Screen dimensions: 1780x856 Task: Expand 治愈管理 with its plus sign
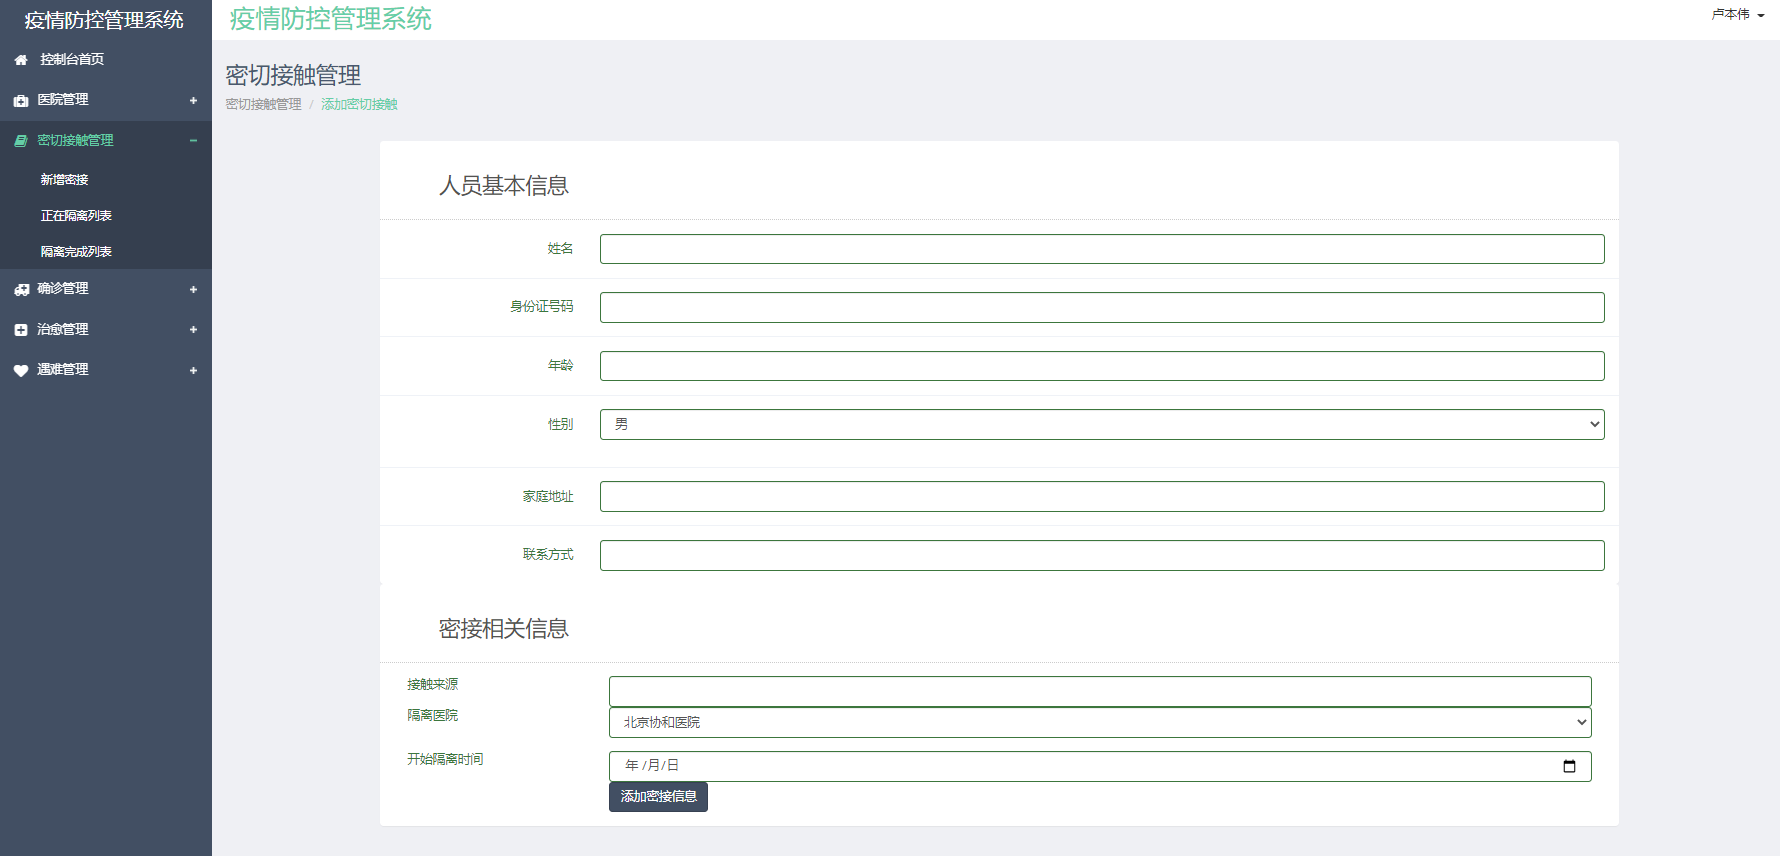click(x=193, y=329)
